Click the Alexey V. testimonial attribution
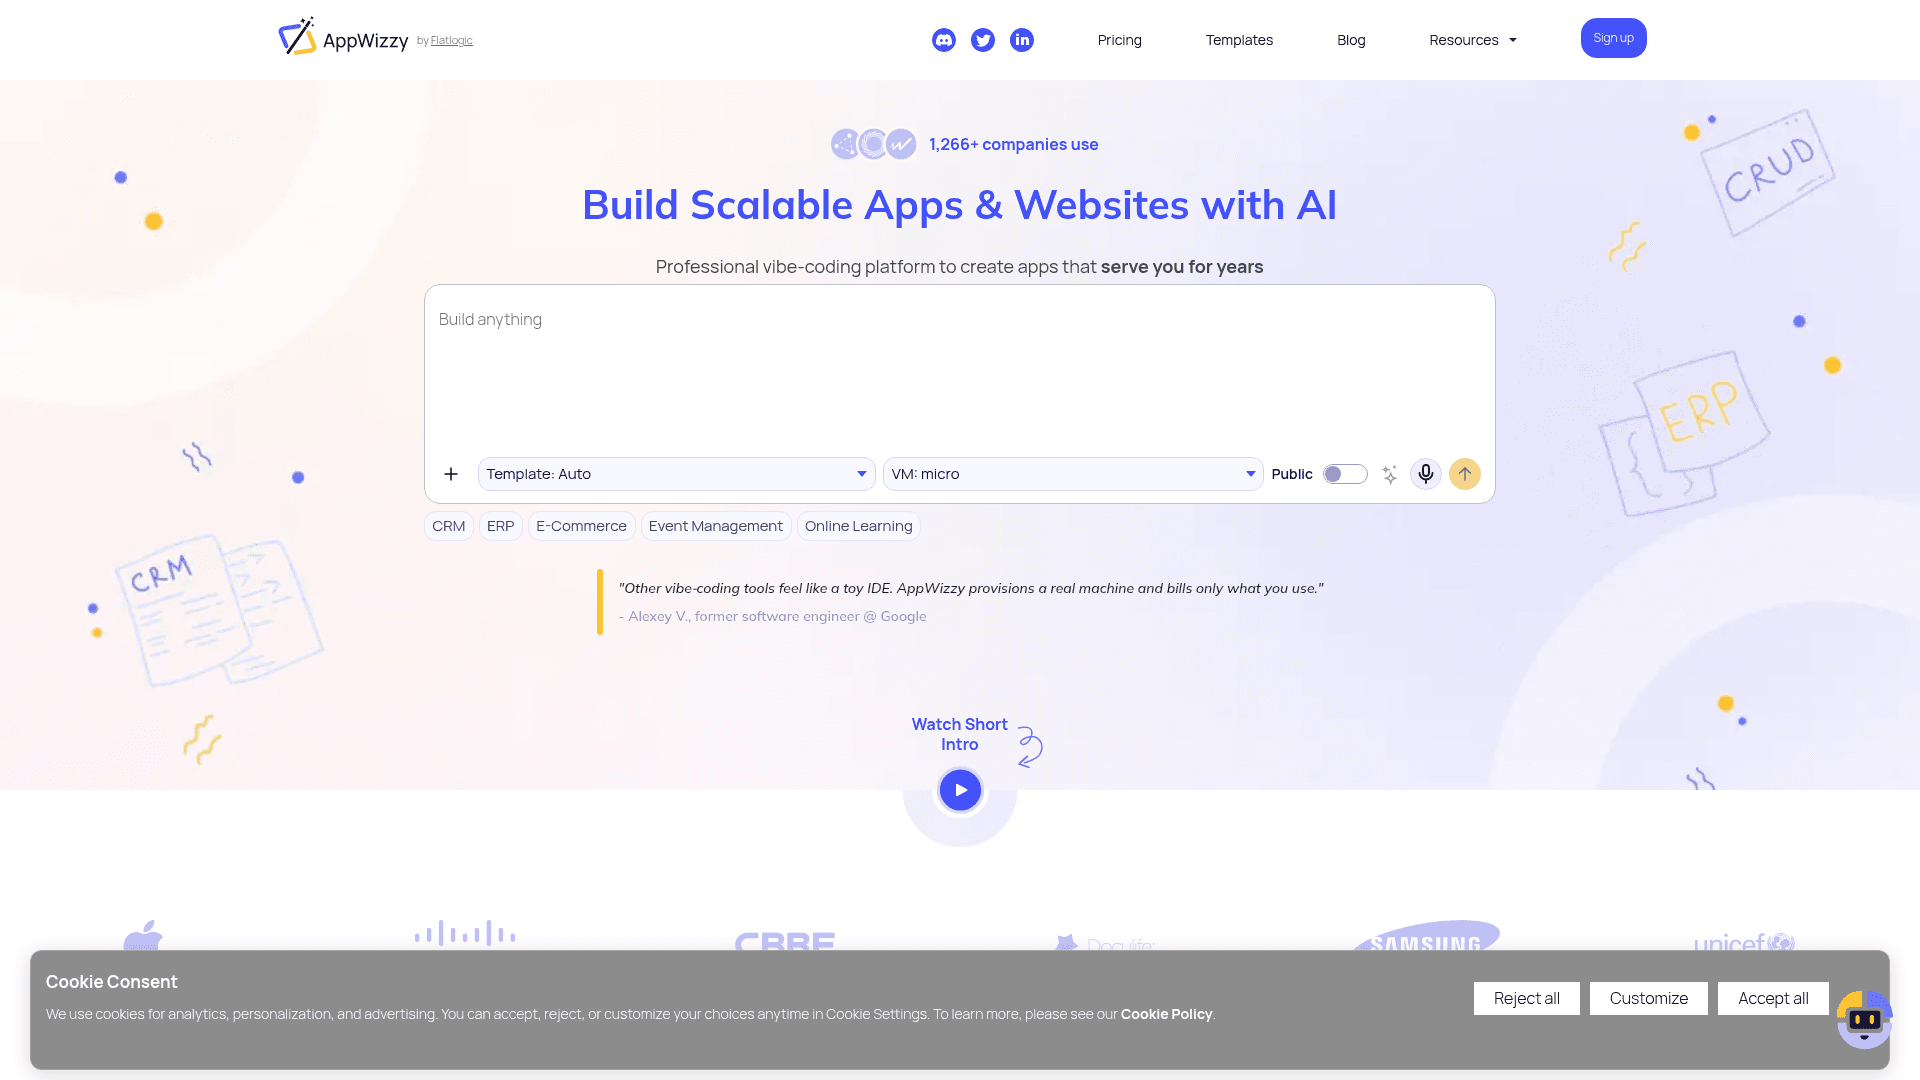Viewport: 1920px width, 1080px height. point(772,616)
